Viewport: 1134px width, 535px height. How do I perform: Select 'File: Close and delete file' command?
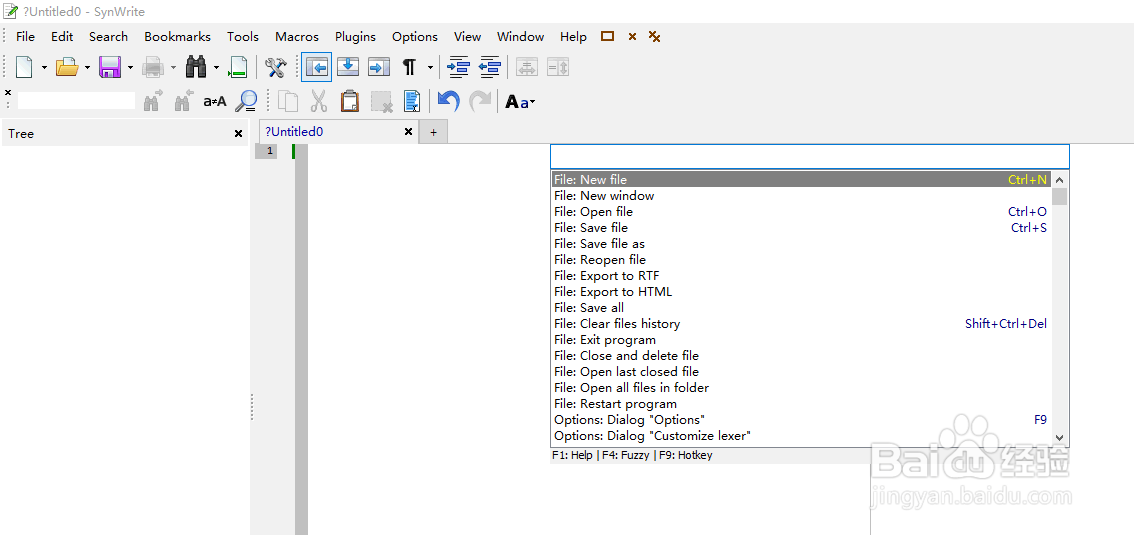tap(801, 356)
